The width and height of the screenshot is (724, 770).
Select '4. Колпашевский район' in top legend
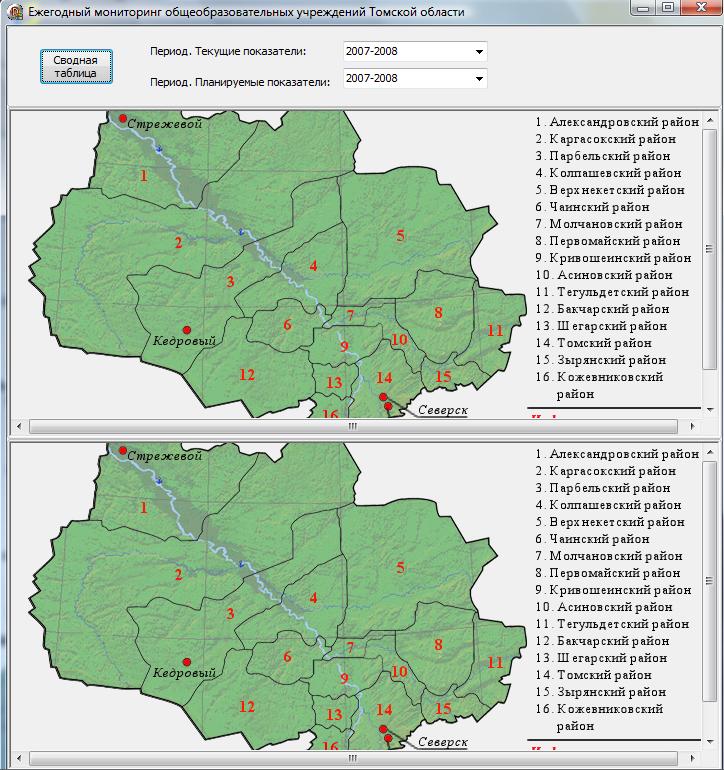click(609, 173)
